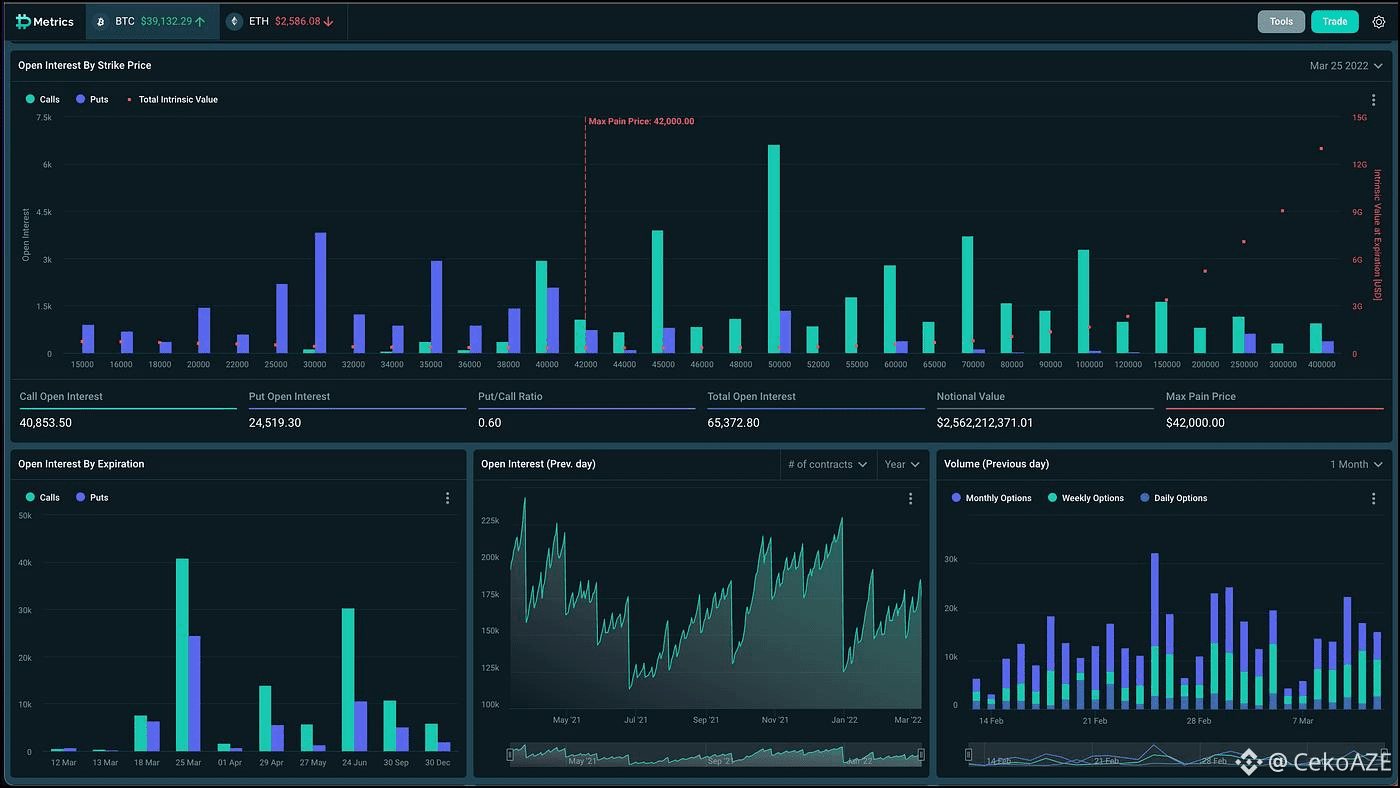Open Open Interest By Expiration kebab menu
This screenshot has width=1400, height=788.
[x=447, y=498]
